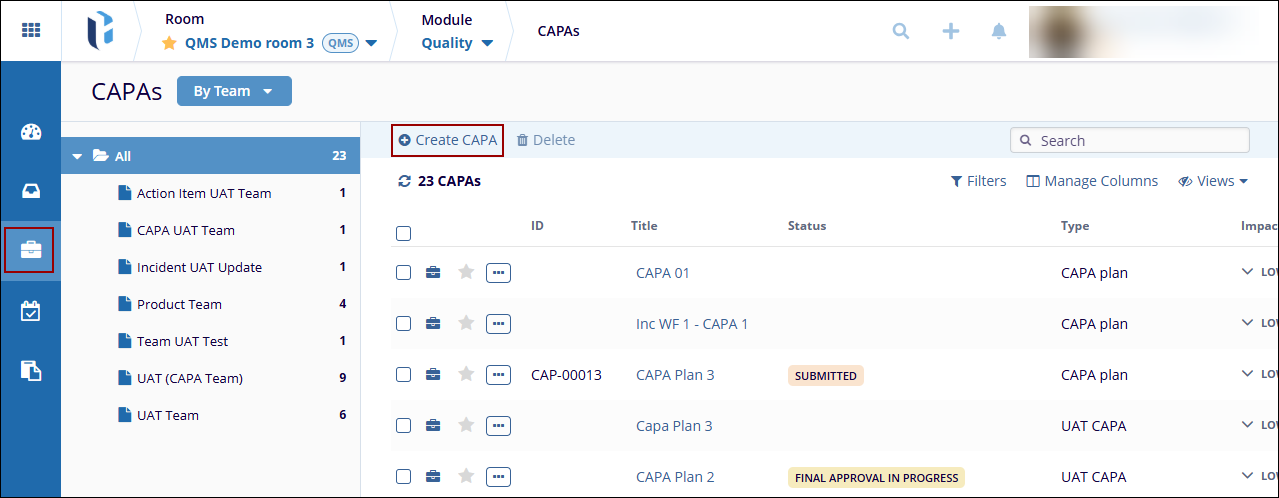Refresh the 23 CAPAs list

coord(404,181)
